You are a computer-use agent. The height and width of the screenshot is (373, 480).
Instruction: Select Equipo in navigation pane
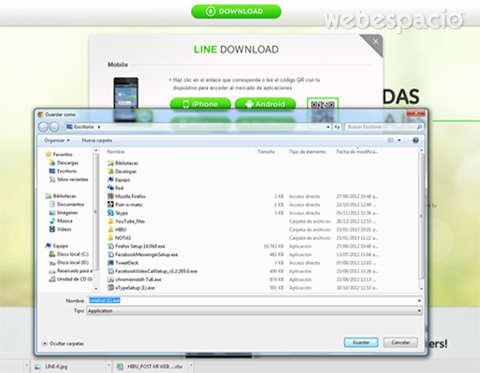coord(56,246)
